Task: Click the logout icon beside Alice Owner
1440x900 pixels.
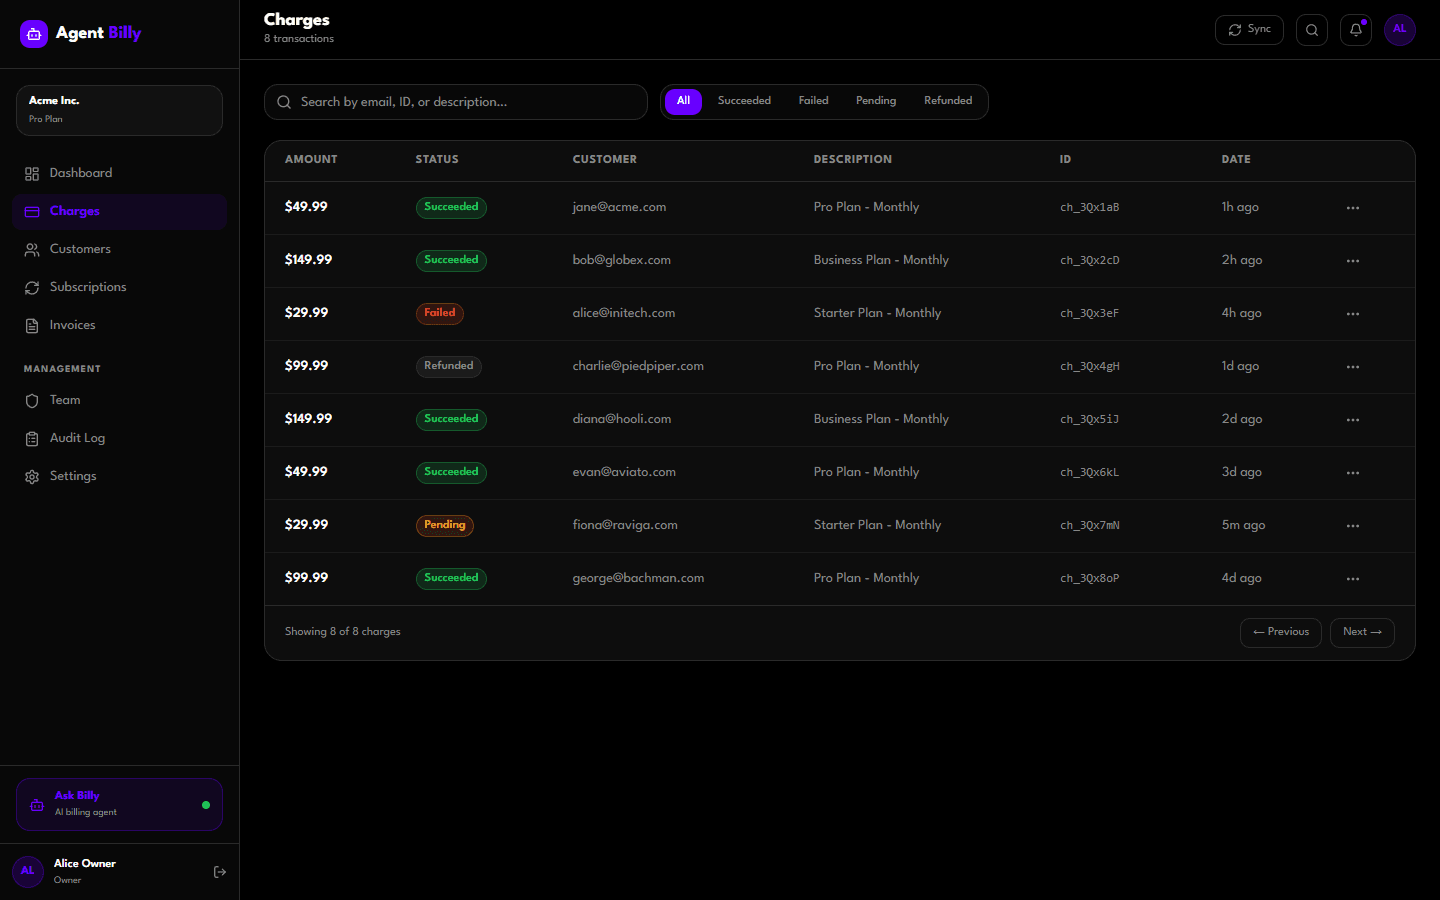Action: point(220,872)
